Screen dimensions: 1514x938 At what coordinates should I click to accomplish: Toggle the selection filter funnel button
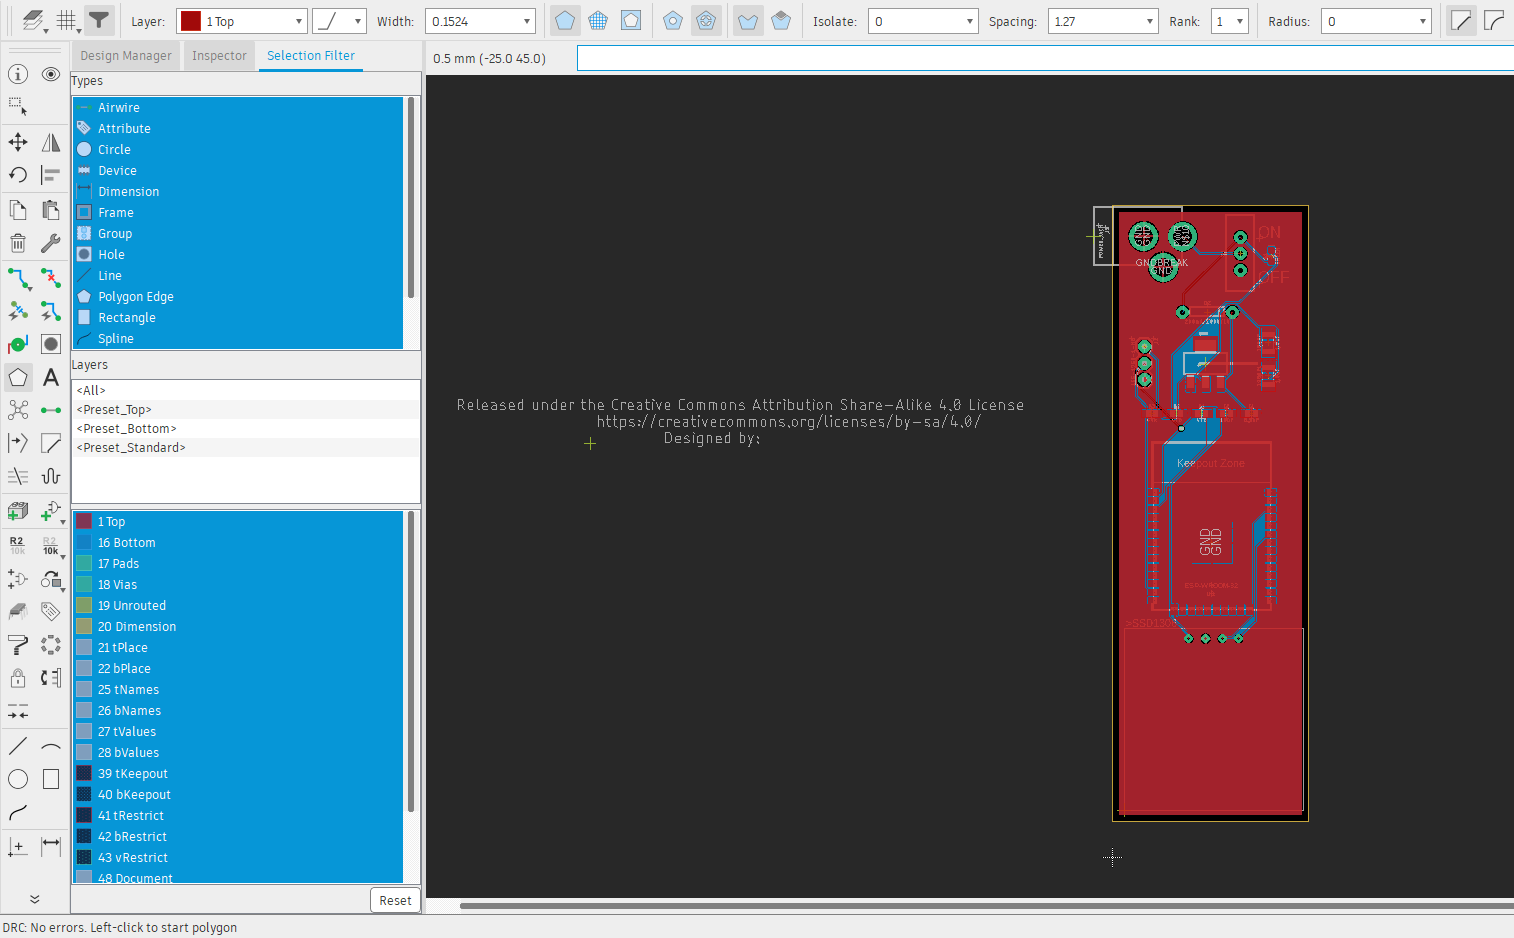[x=98, y=20]
